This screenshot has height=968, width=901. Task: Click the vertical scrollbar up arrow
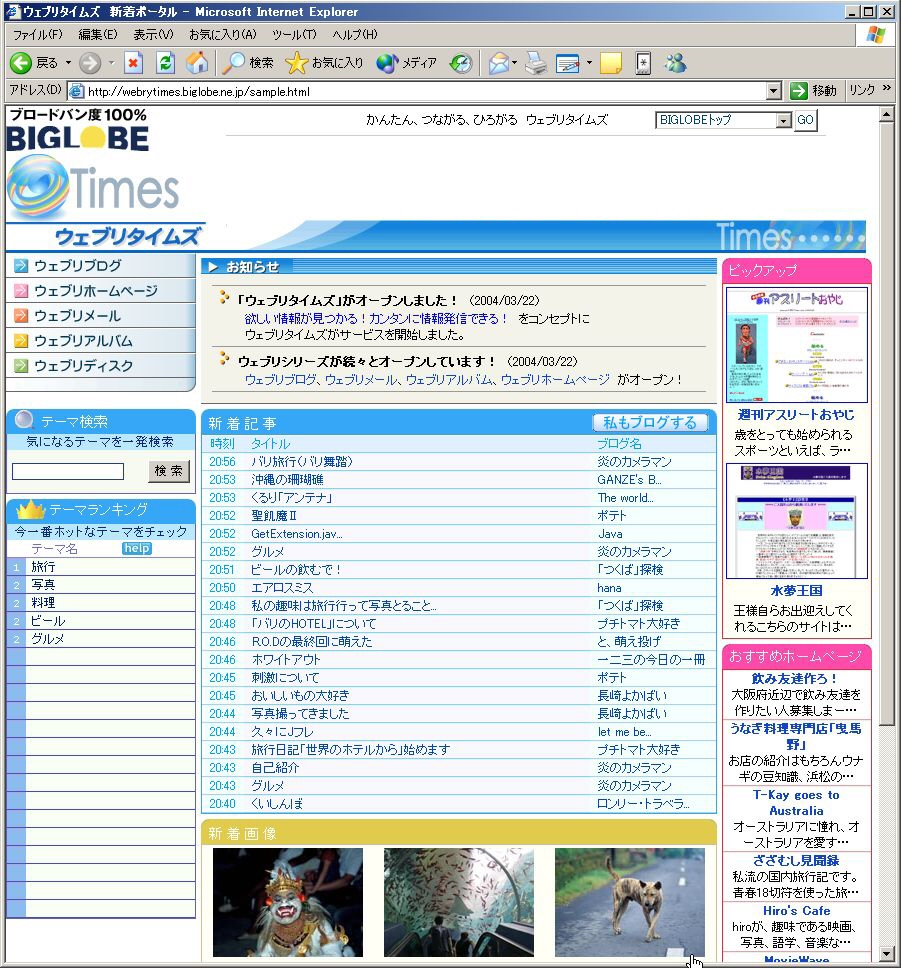(886, 114)
